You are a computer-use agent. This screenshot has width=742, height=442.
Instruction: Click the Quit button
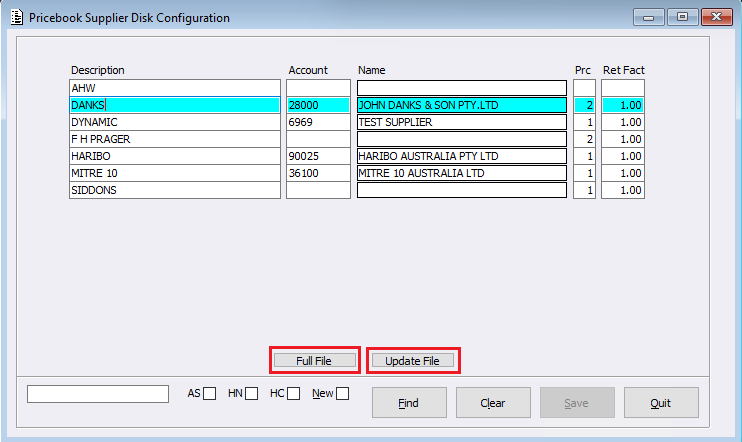[661, 403]
